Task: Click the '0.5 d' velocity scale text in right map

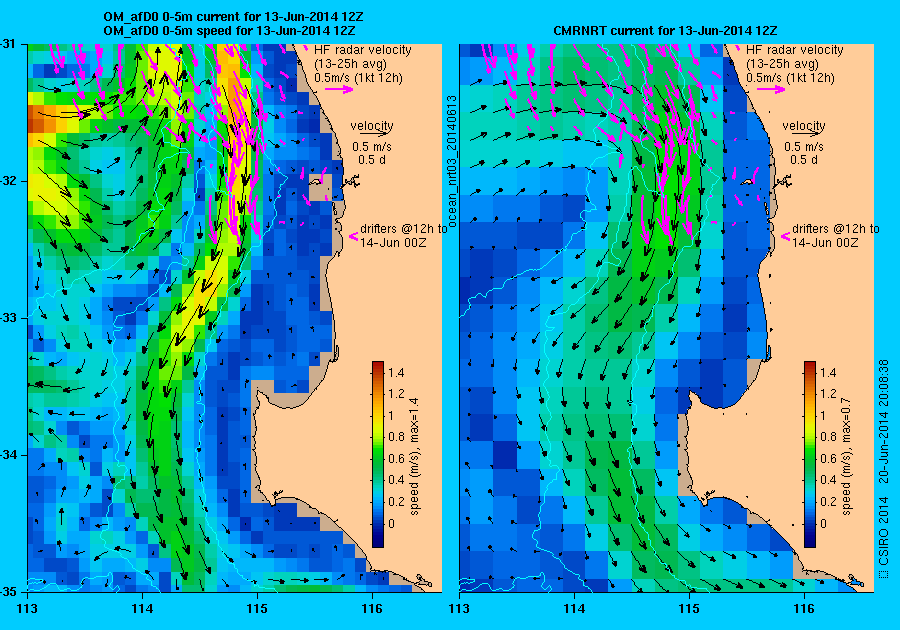Action: (x=804, y=160)
